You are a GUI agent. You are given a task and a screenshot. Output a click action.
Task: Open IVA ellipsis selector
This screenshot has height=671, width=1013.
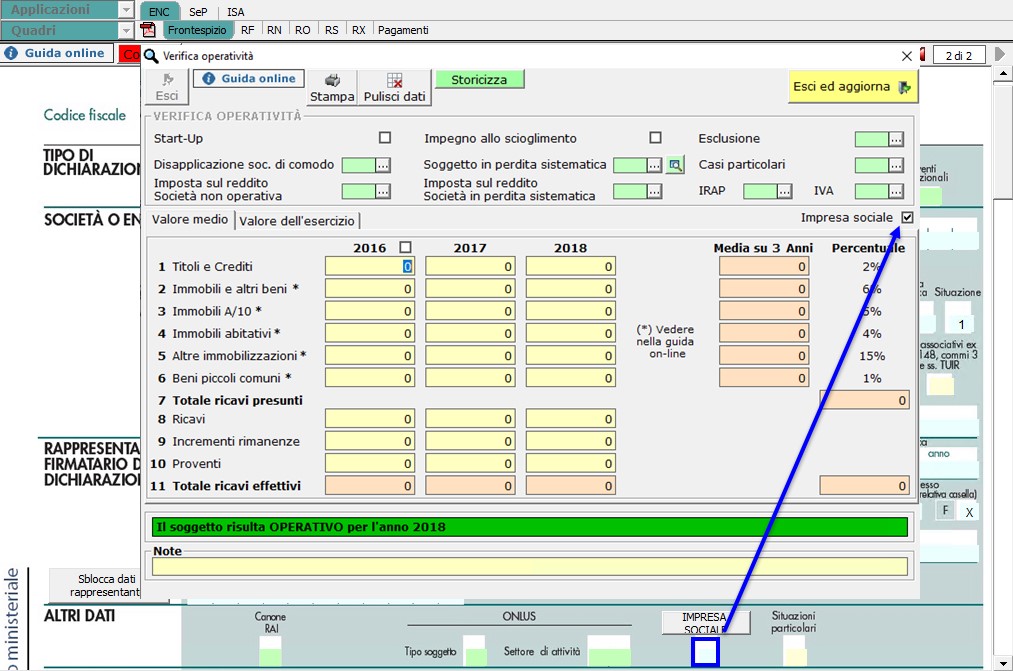tap(896, 191)
